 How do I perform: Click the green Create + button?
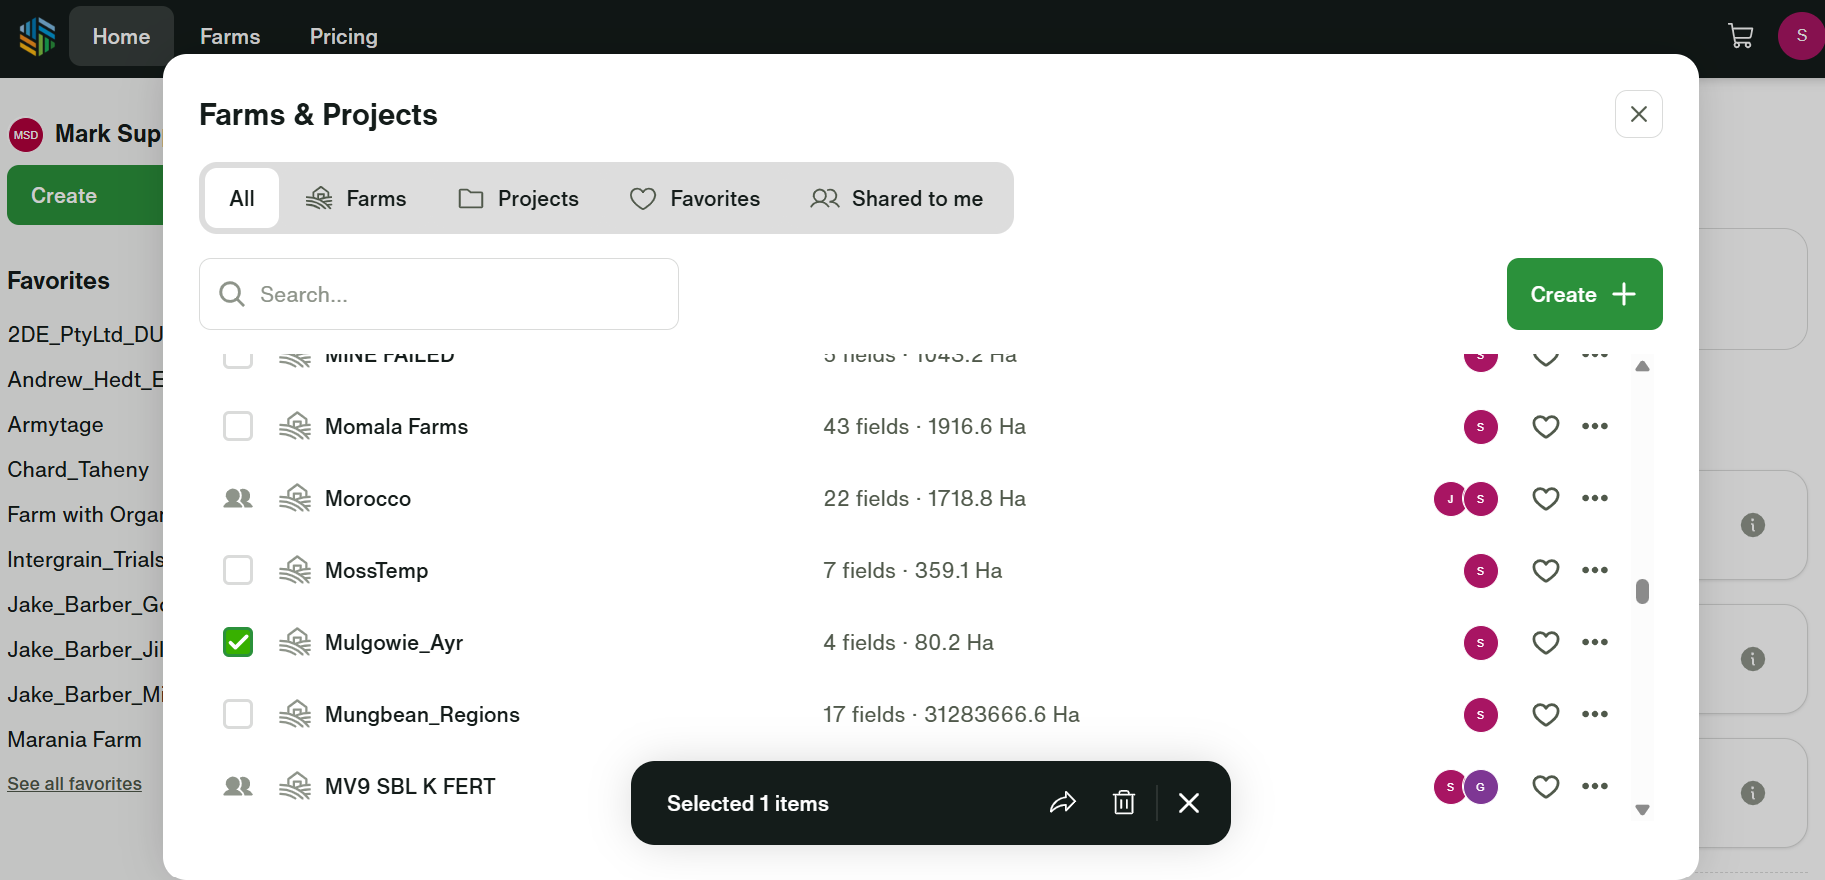1584,294
